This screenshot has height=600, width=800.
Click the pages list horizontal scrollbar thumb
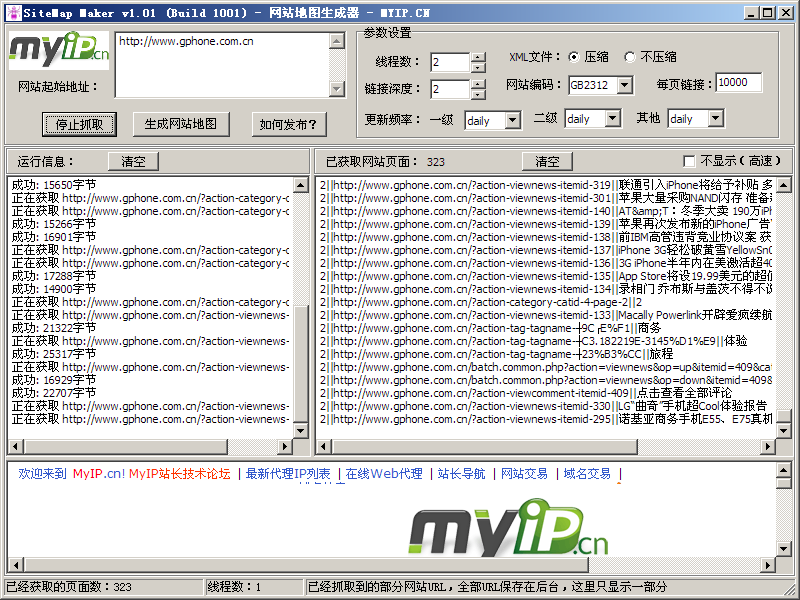tap(484, 446)
